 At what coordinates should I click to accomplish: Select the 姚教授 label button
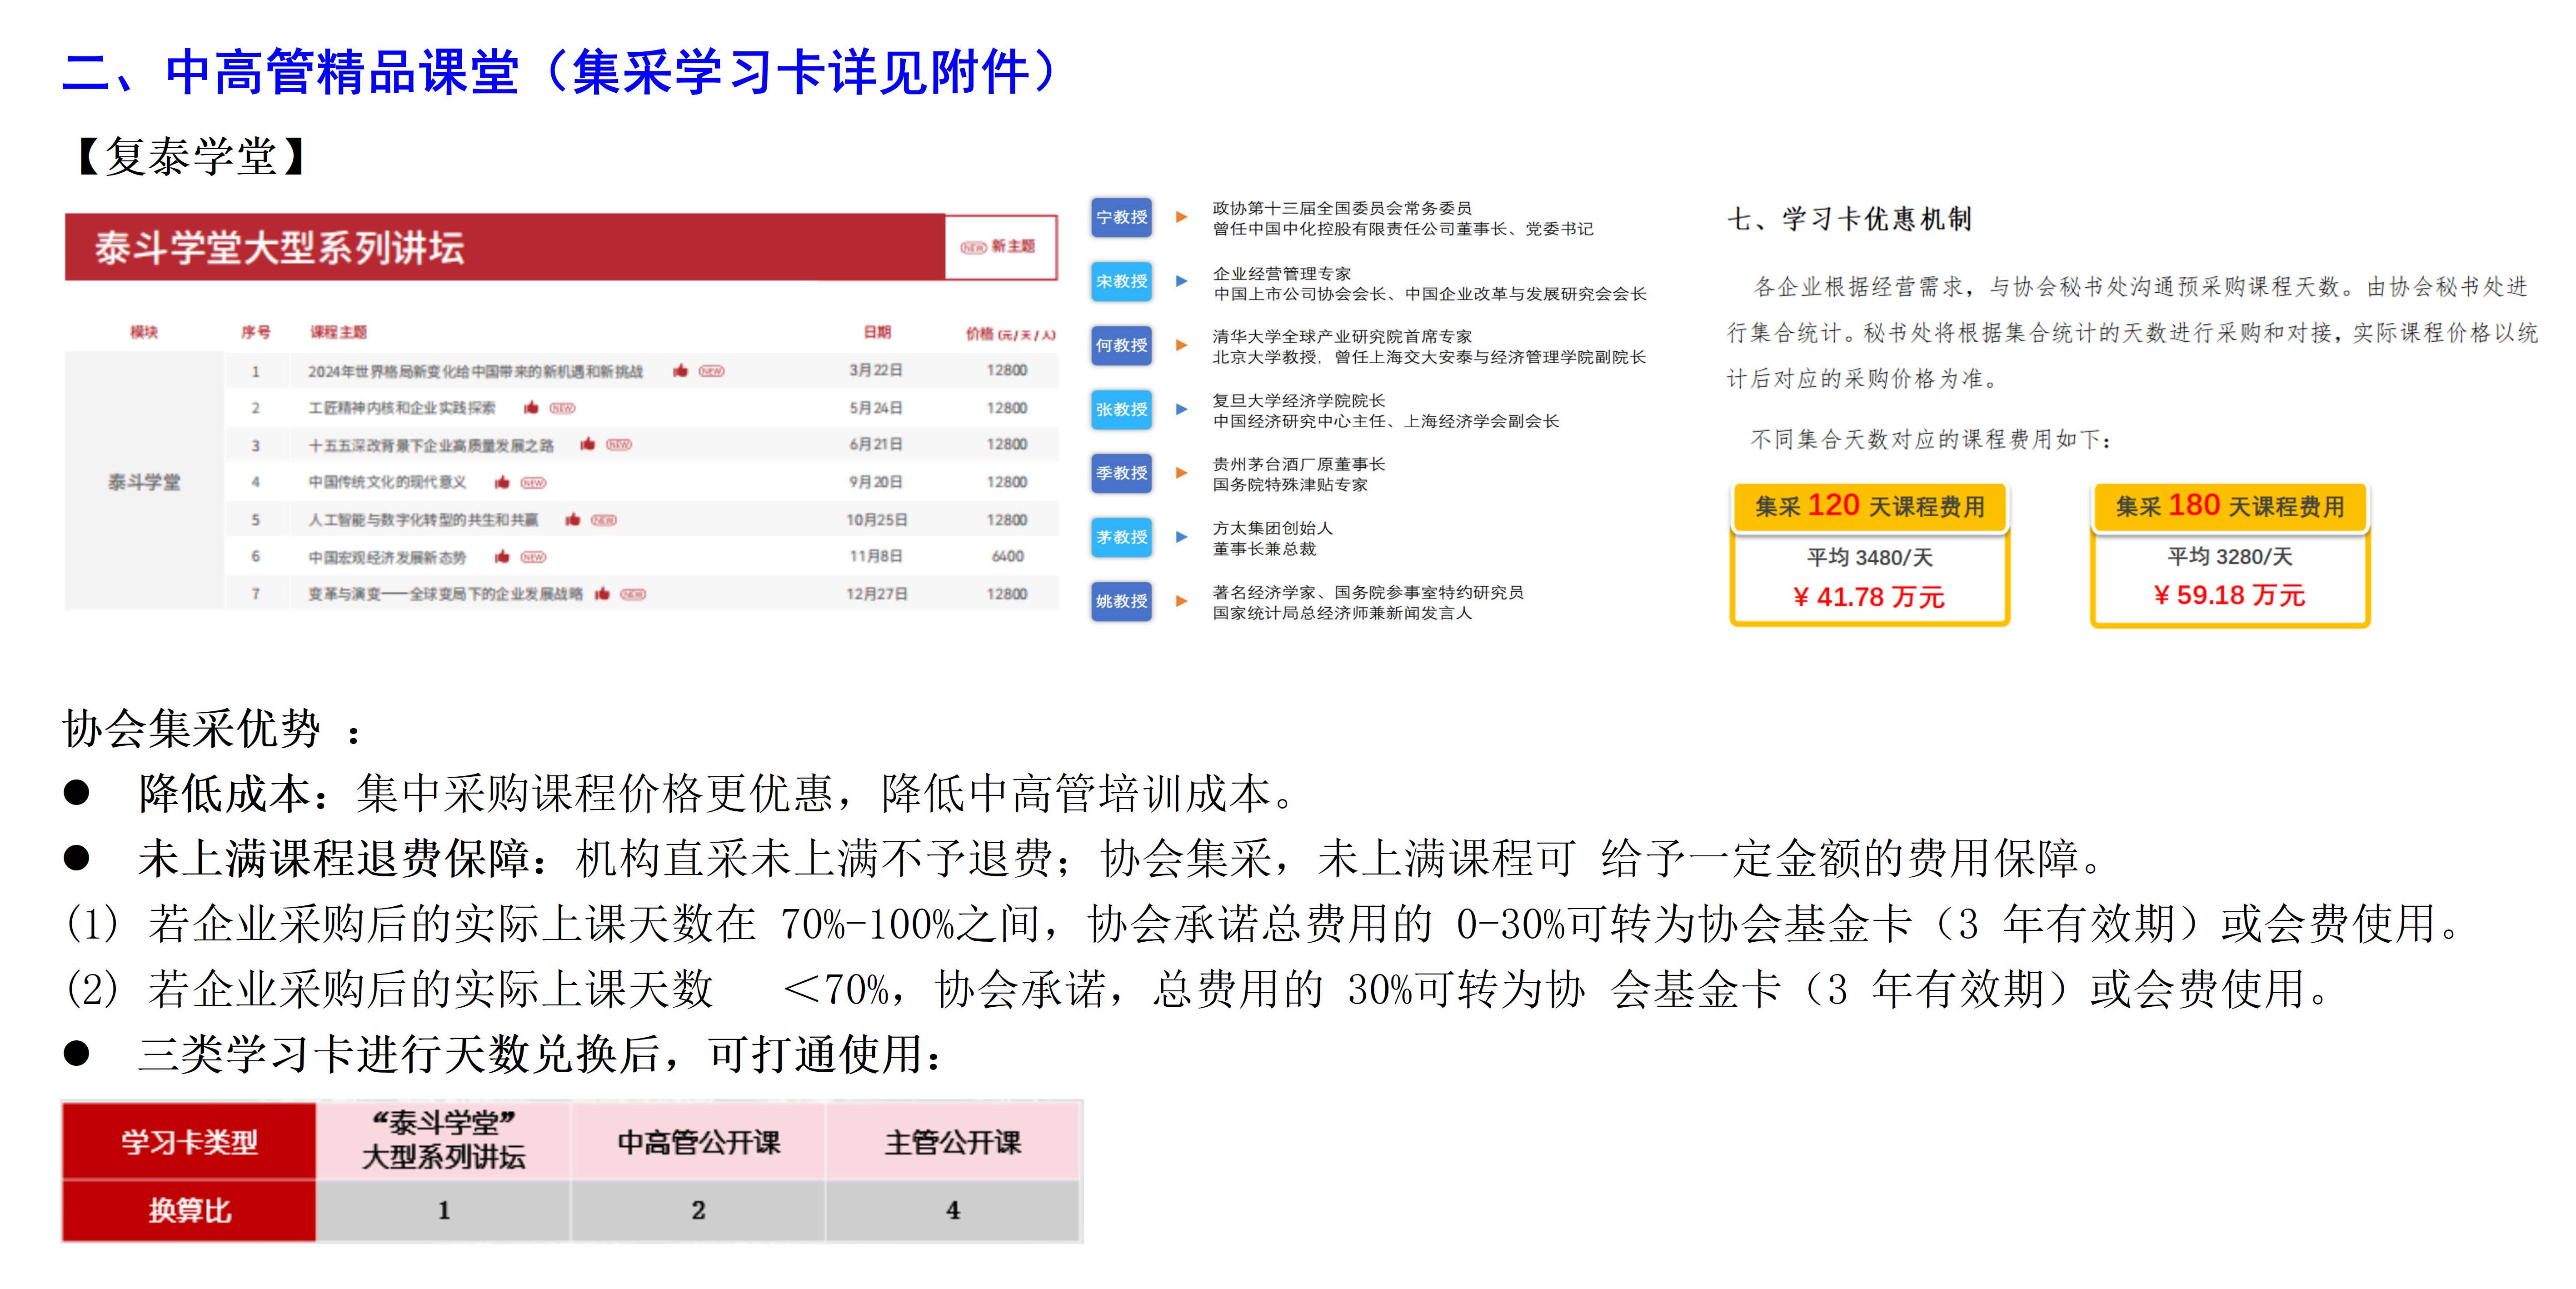tap(1121, 601)
